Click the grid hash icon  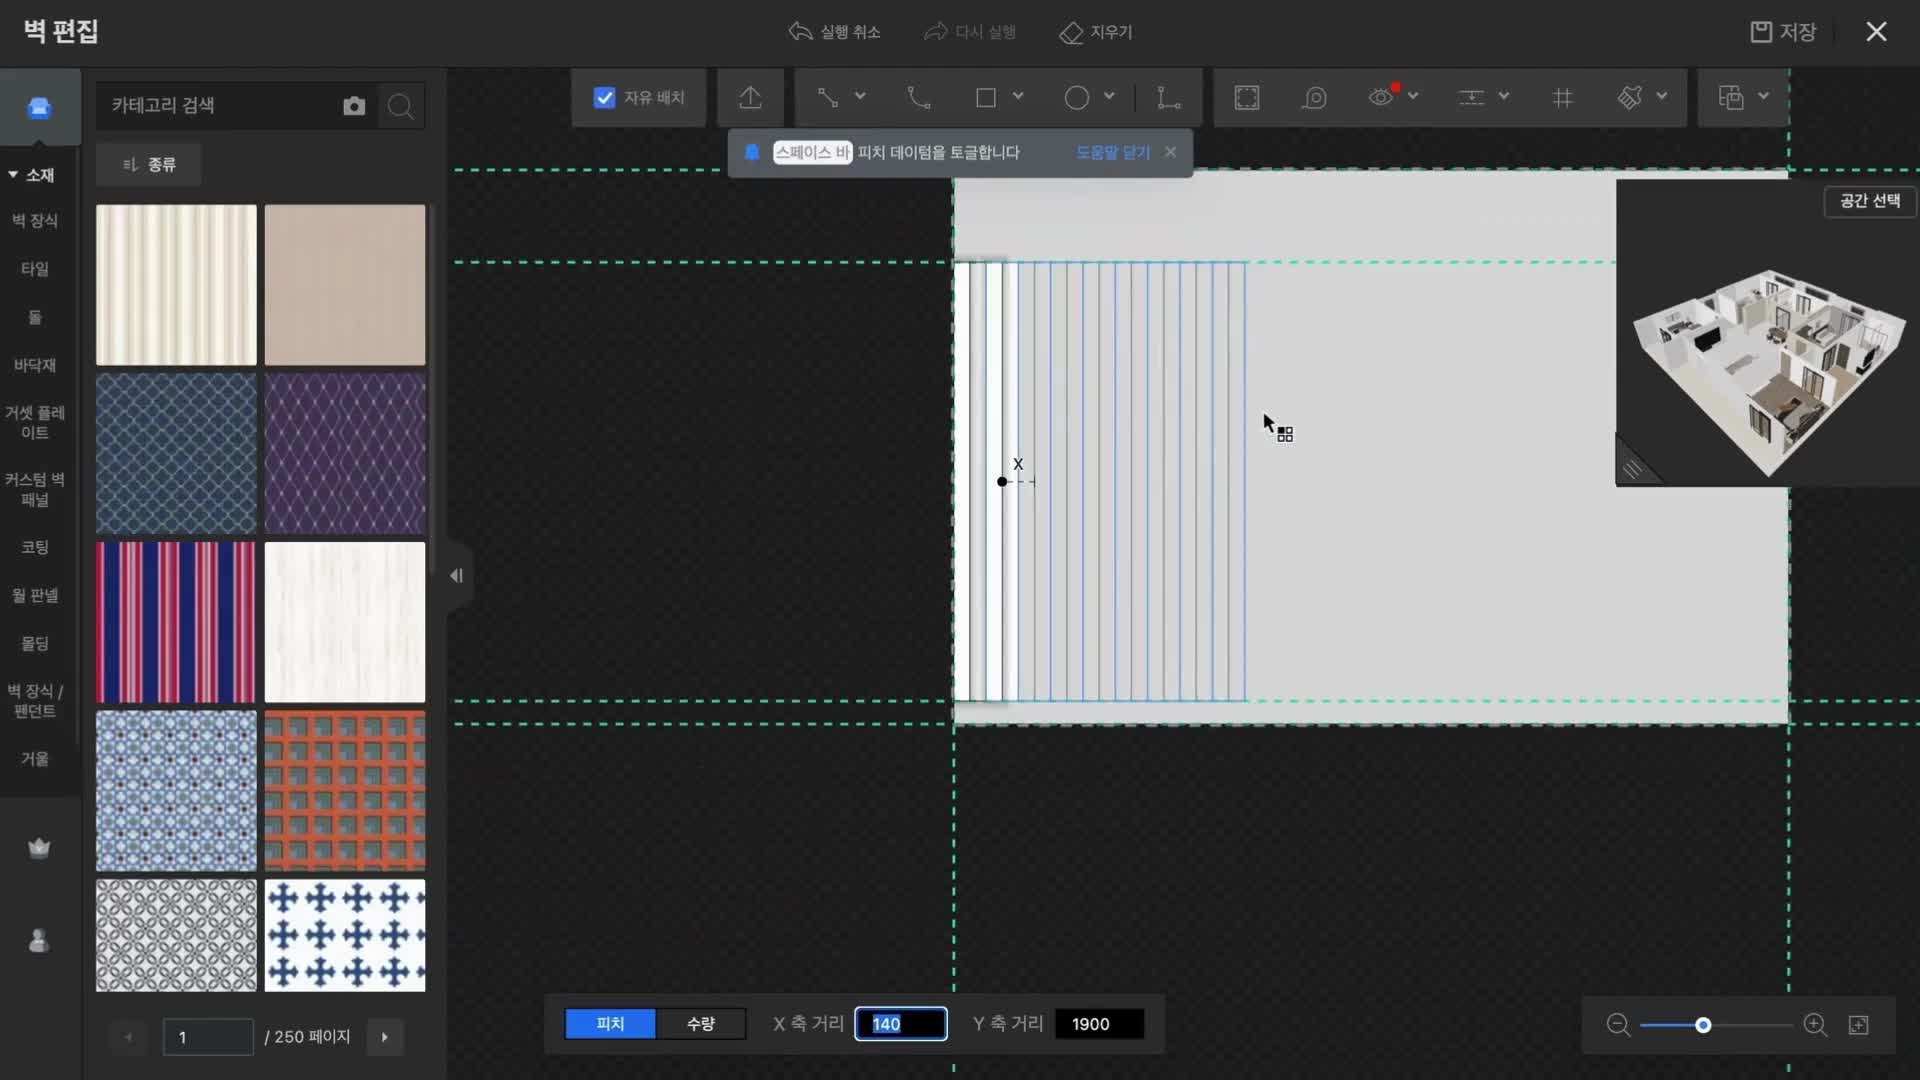pos(1562,97)
